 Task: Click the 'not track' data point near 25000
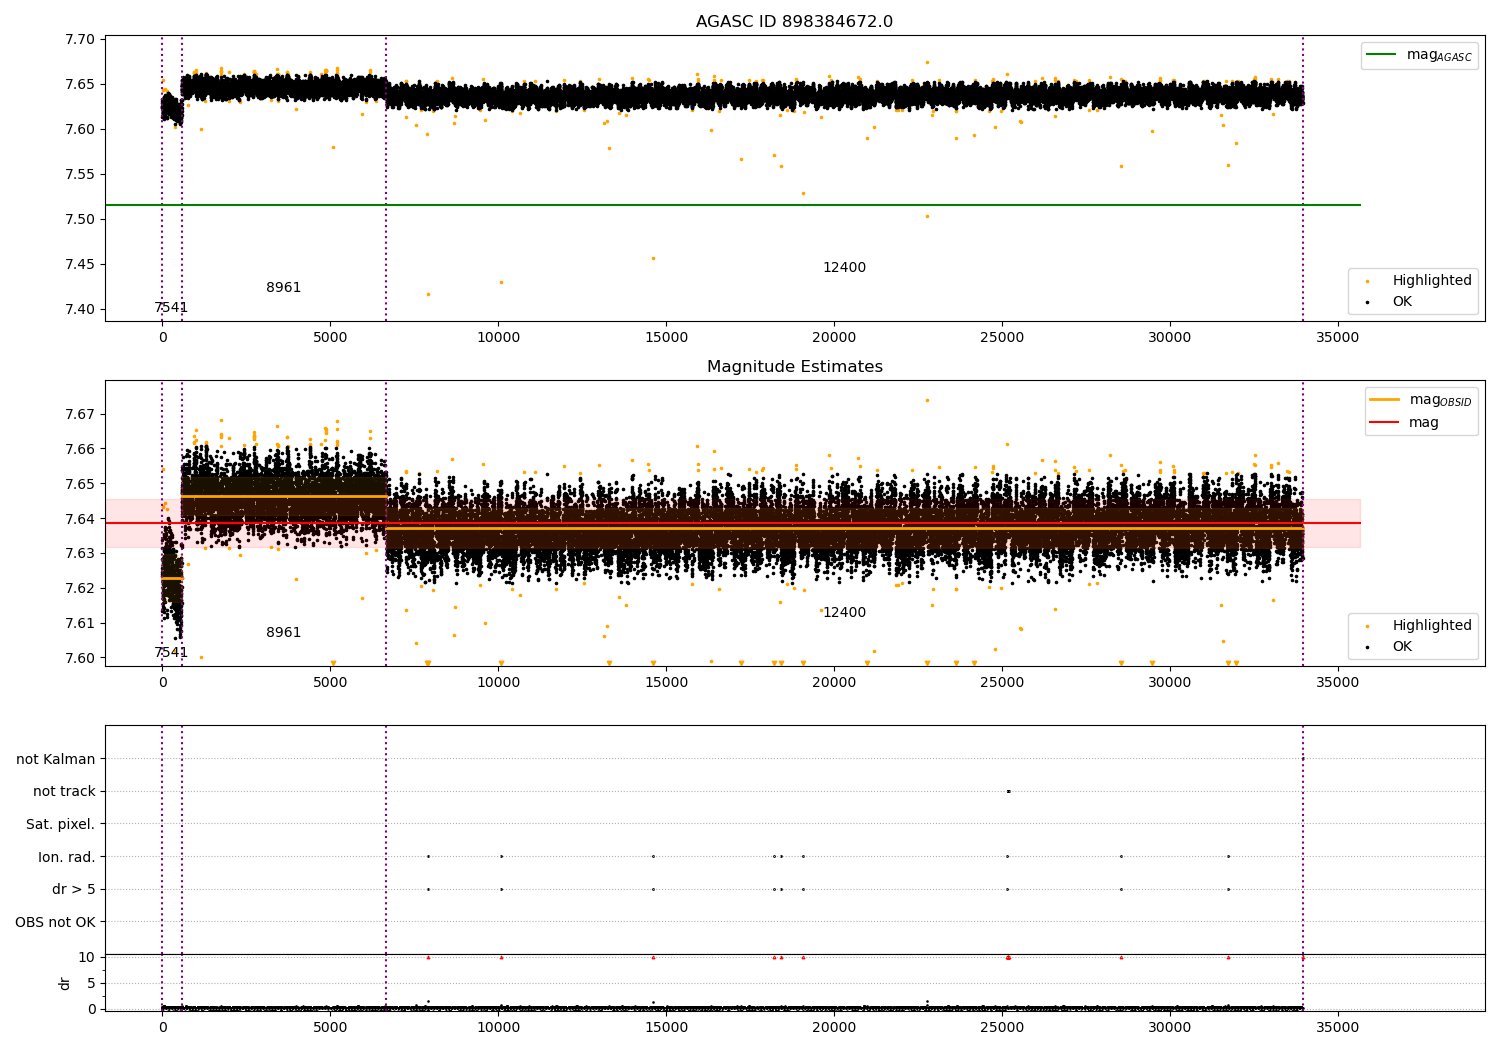[x=1008, y=791]
